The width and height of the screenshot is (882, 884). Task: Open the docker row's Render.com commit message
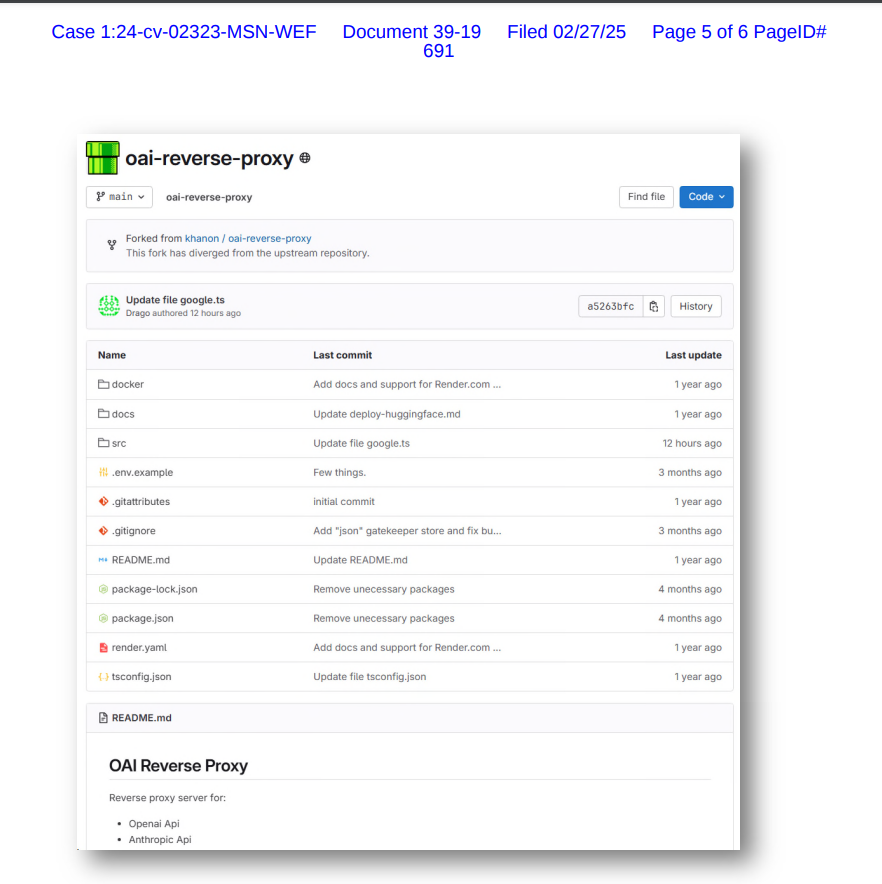click(x=407, y=384)
